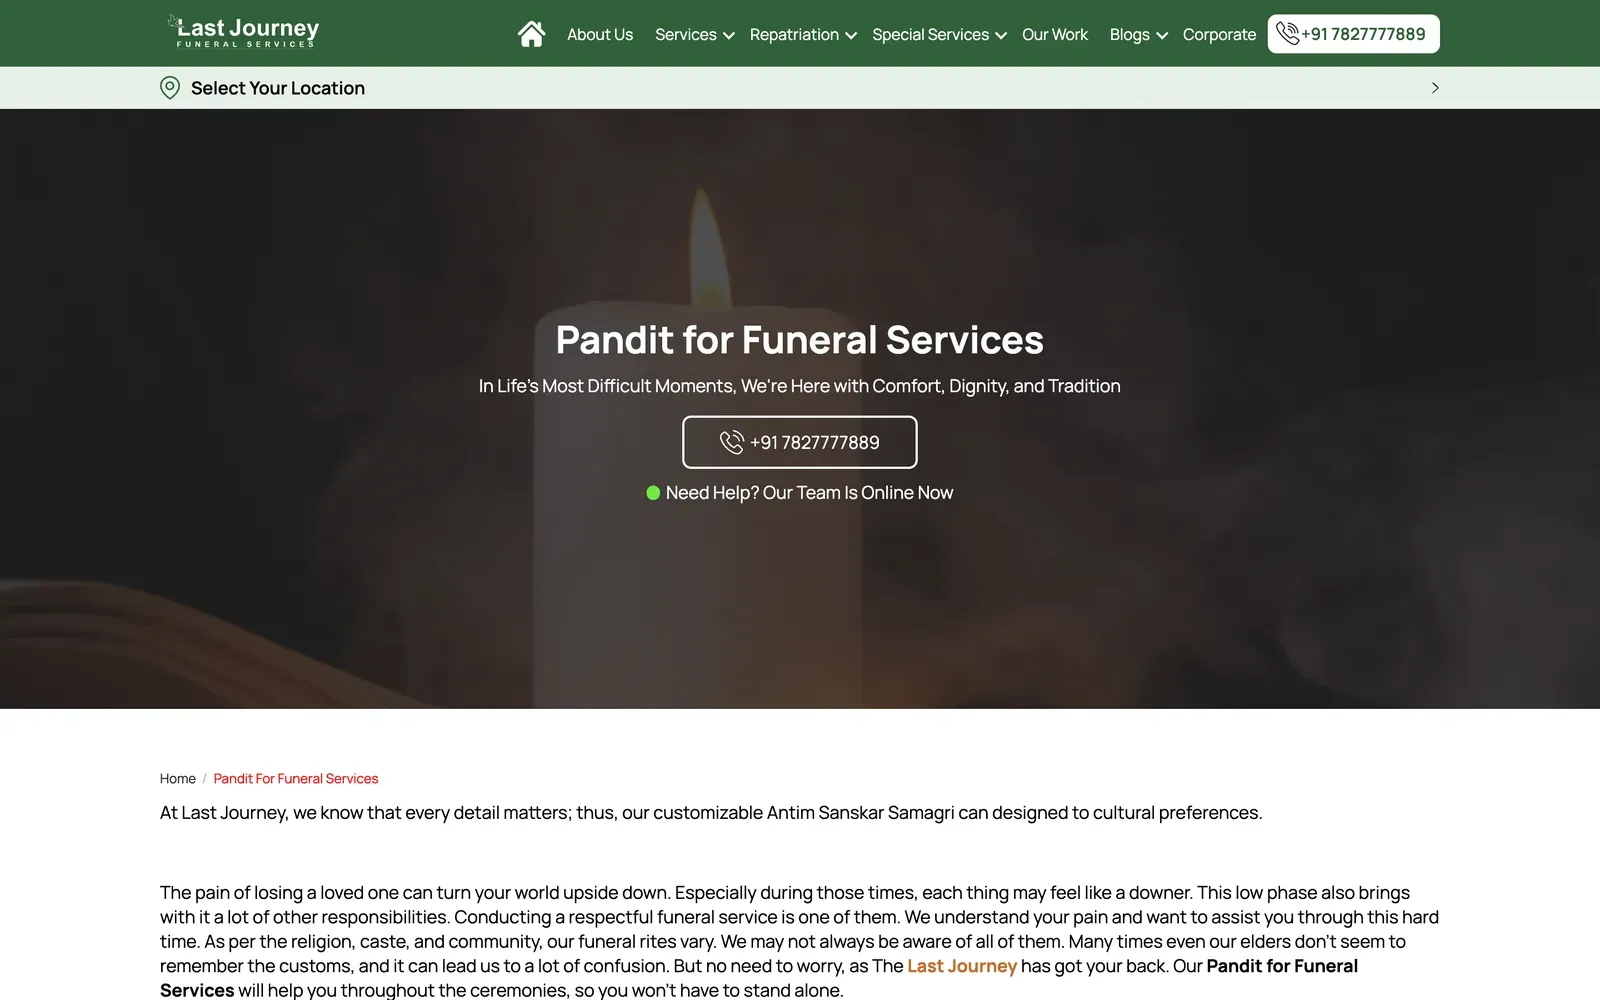Expand the Services dropdown chevron
This screenshot has width=1600, height=1000.
tap(729, 35)
